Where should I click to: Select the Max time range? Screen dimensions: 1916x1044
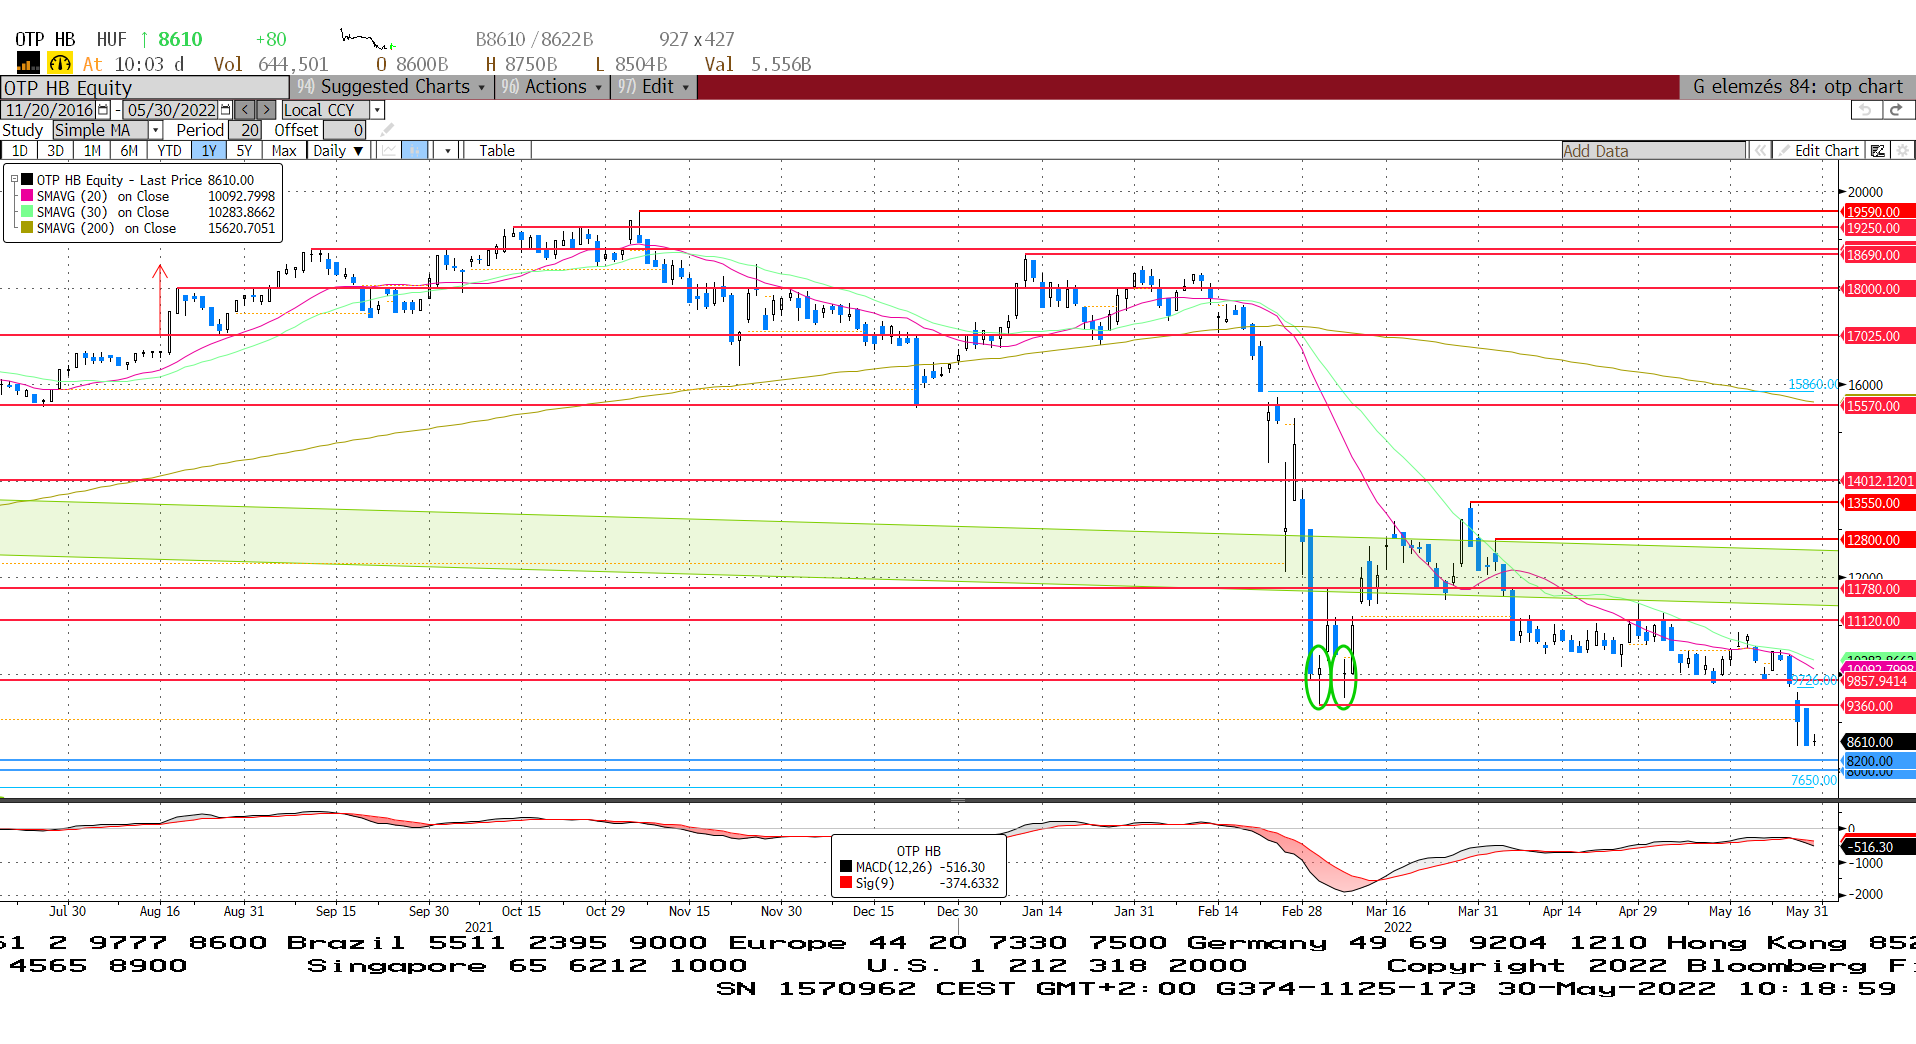(x=284, y=151)
